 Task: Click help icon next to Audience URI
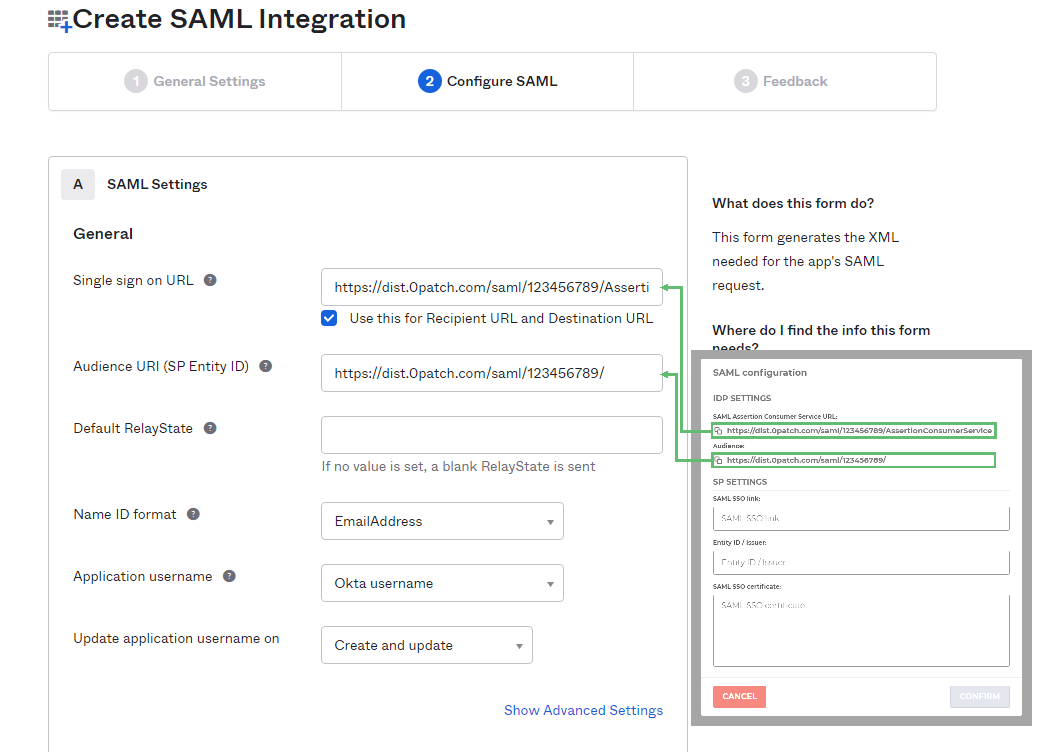[265, 367]
